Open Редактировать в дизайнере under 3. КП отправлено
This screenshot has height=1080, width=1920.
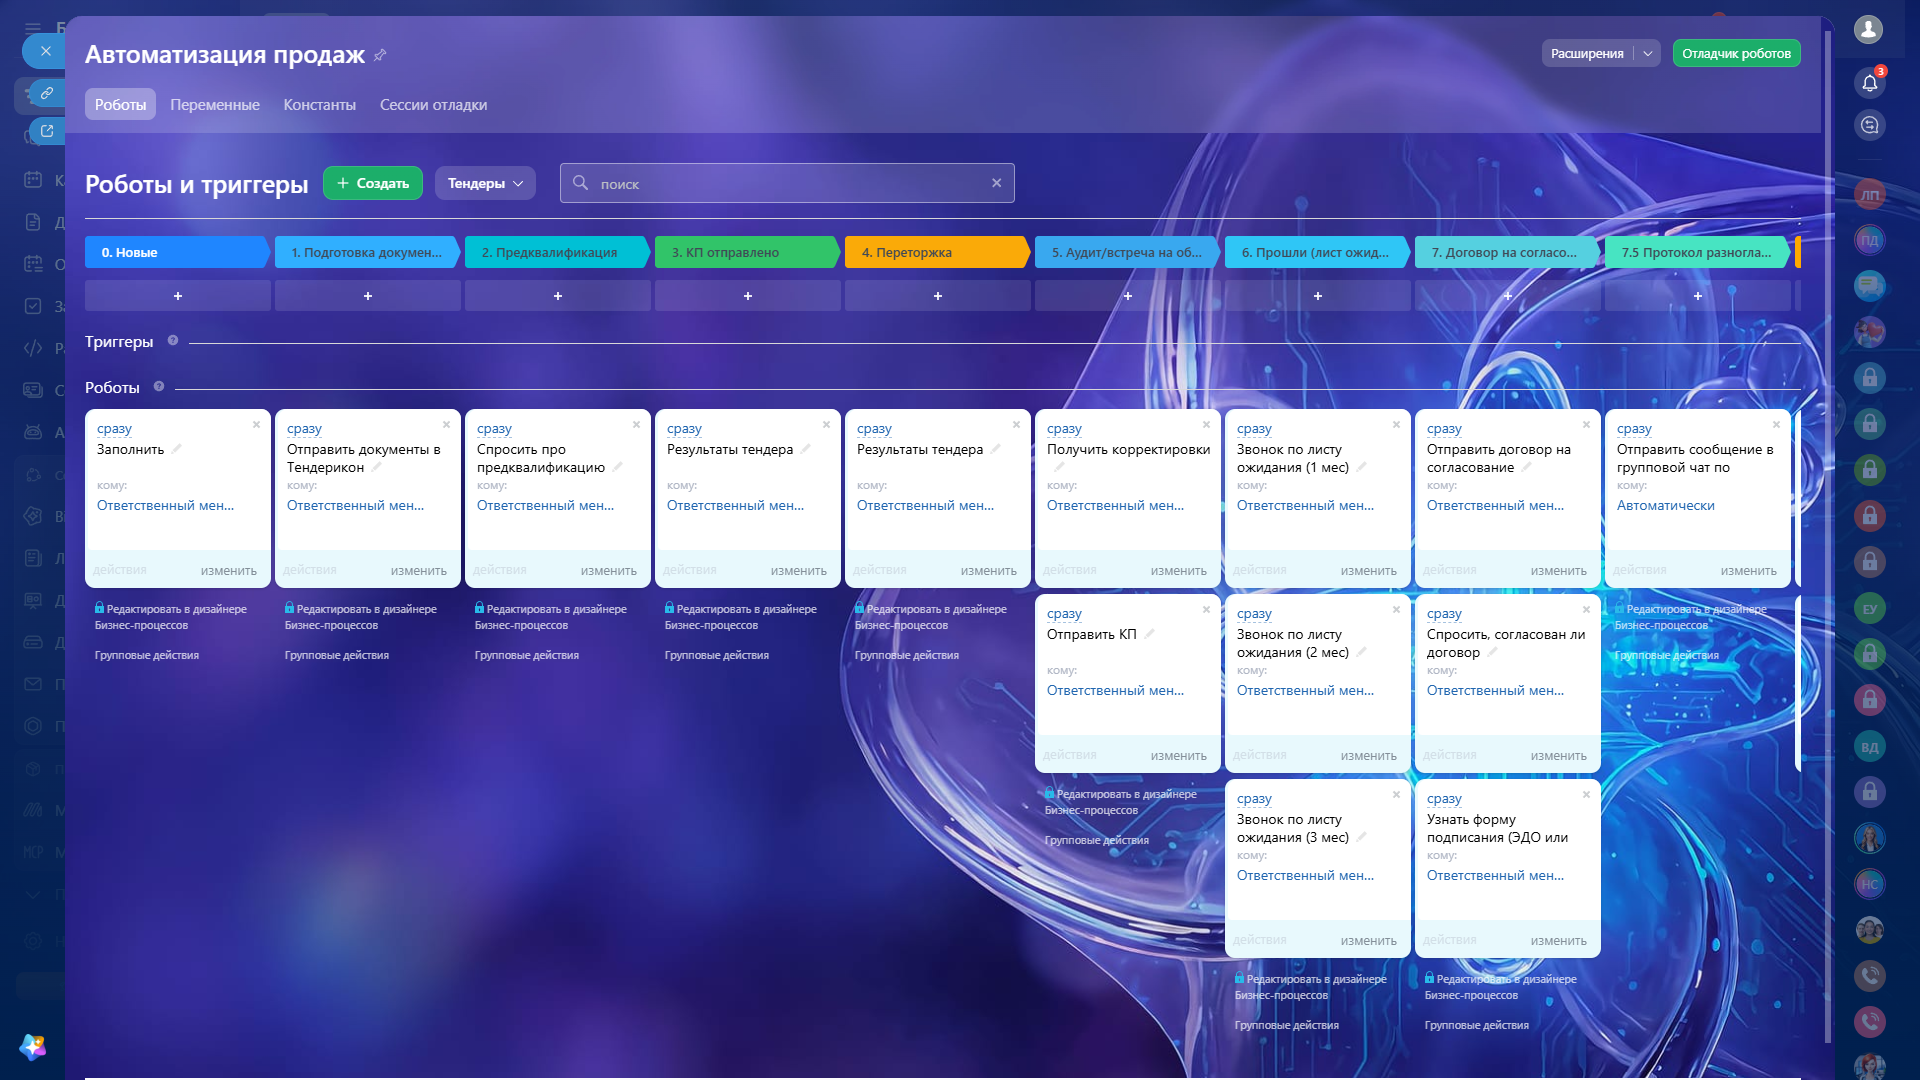coord(740,617)
